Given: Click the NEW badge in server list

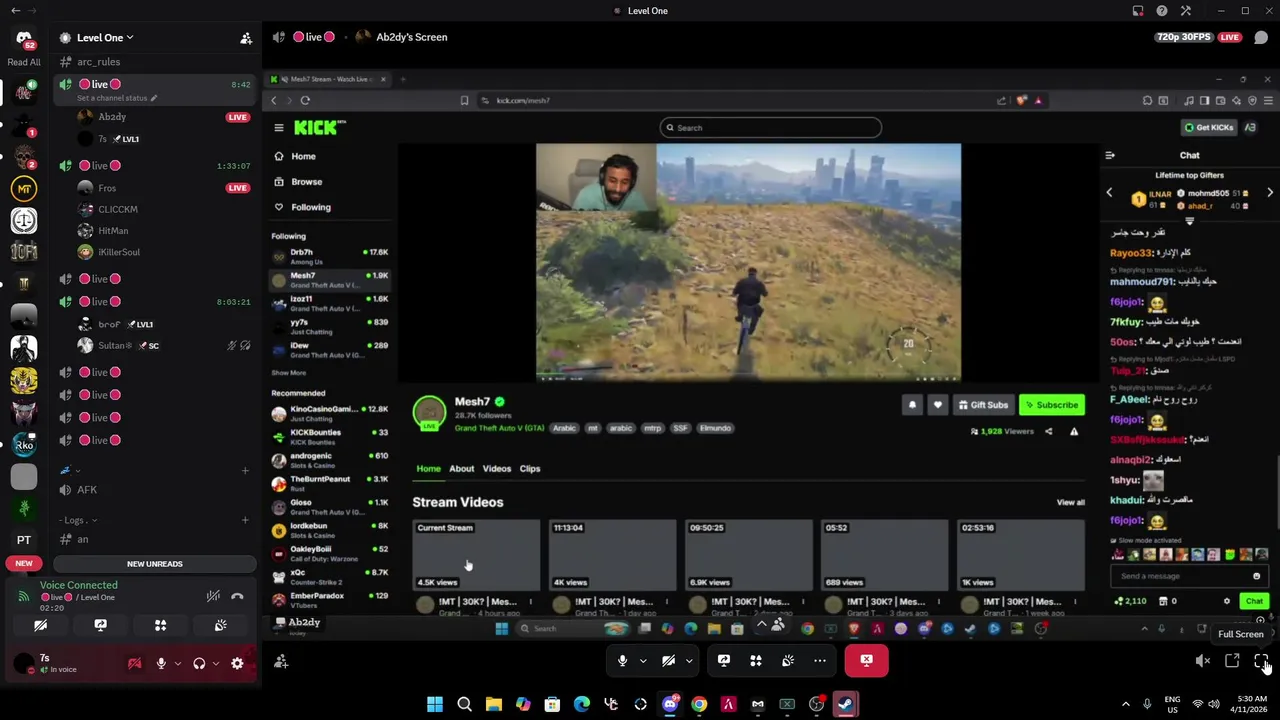Looking at the screenshot, I should click(x=24, y=563).
